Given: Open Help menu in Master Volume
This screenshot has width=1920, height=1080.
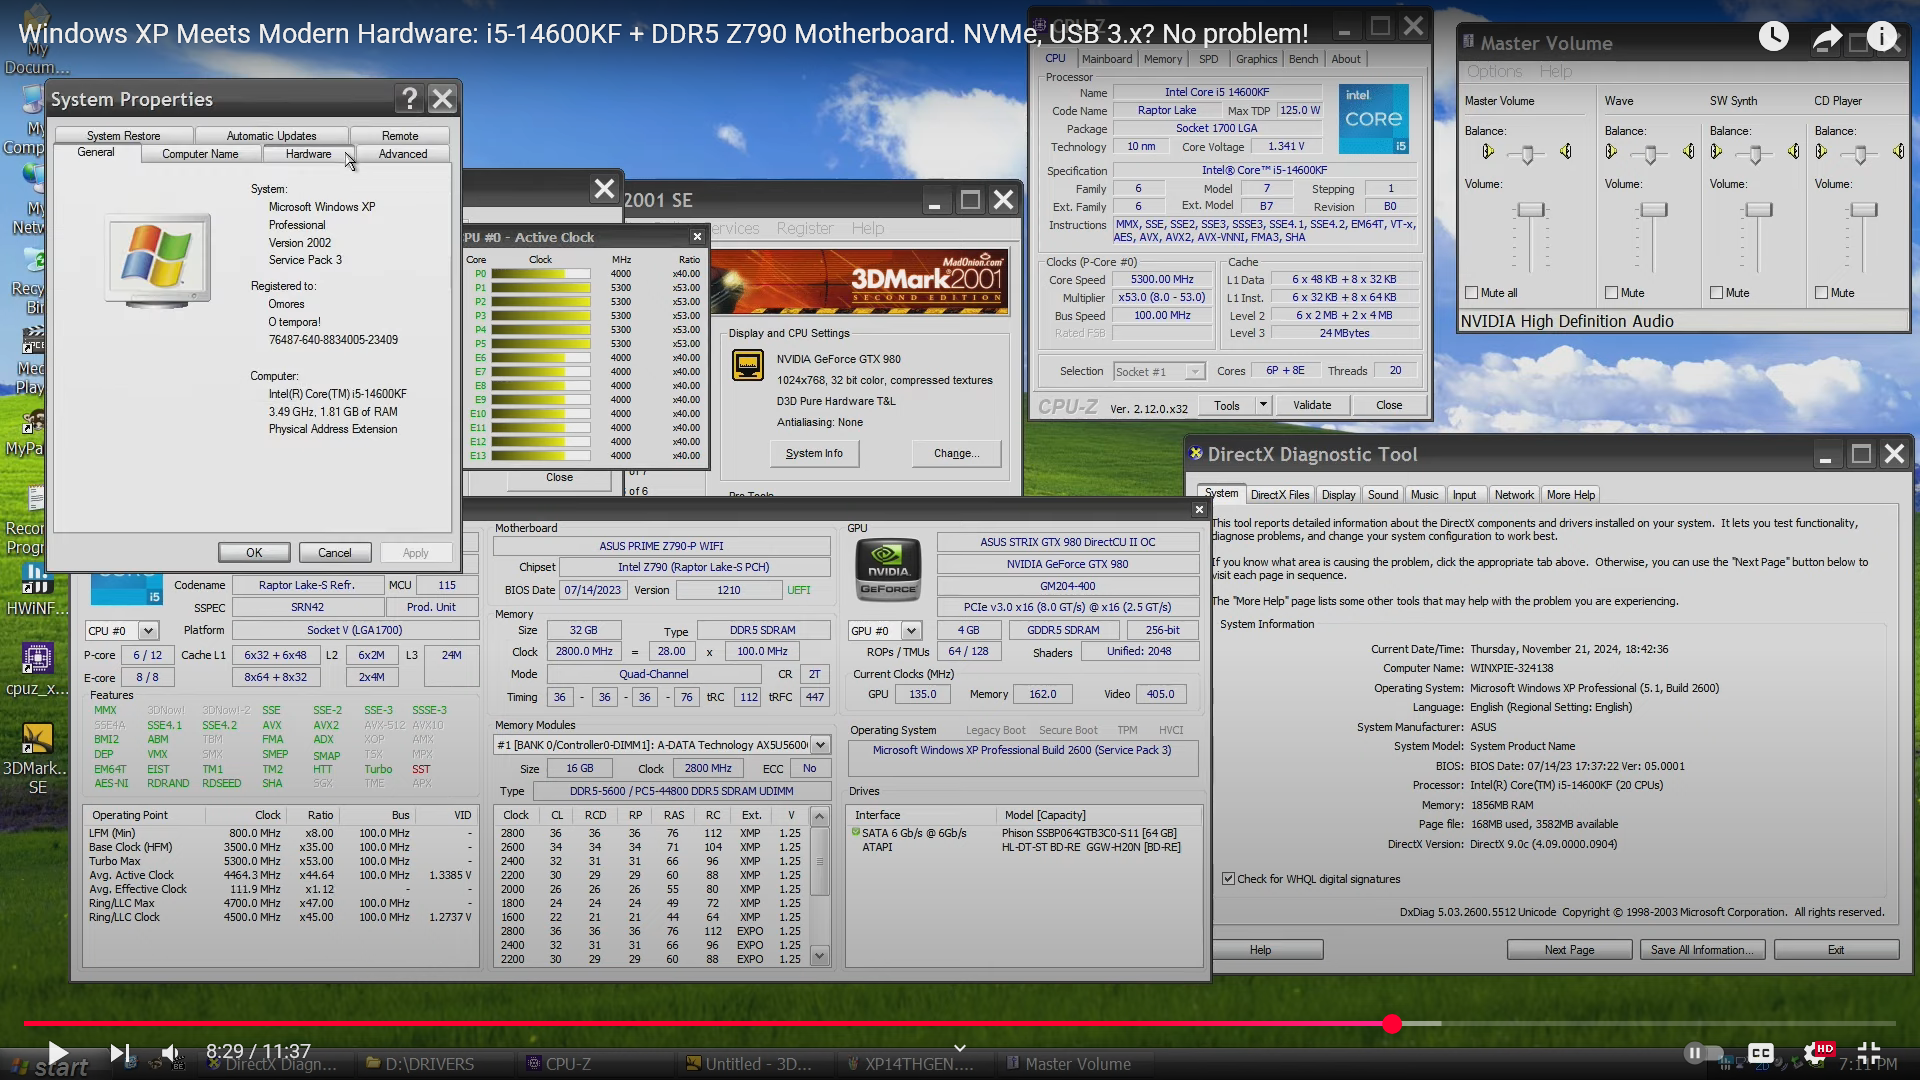Looking at the screenshot, I should (1555, 72).
